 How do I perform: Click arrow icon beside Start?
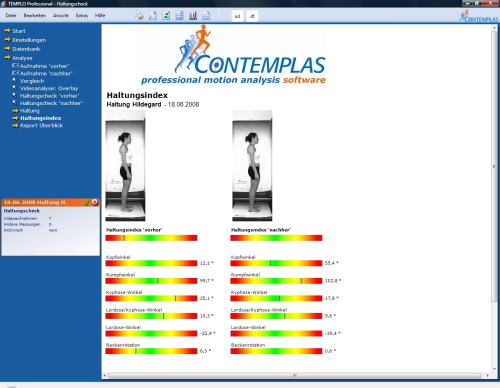pyautogui.click(x=7, y=31)
